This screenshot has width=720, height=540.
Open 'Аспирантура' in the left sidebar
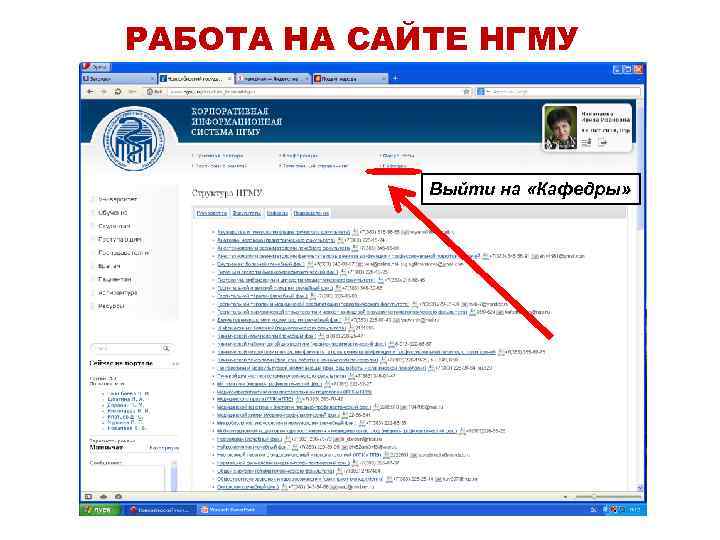tap(118, 292)
